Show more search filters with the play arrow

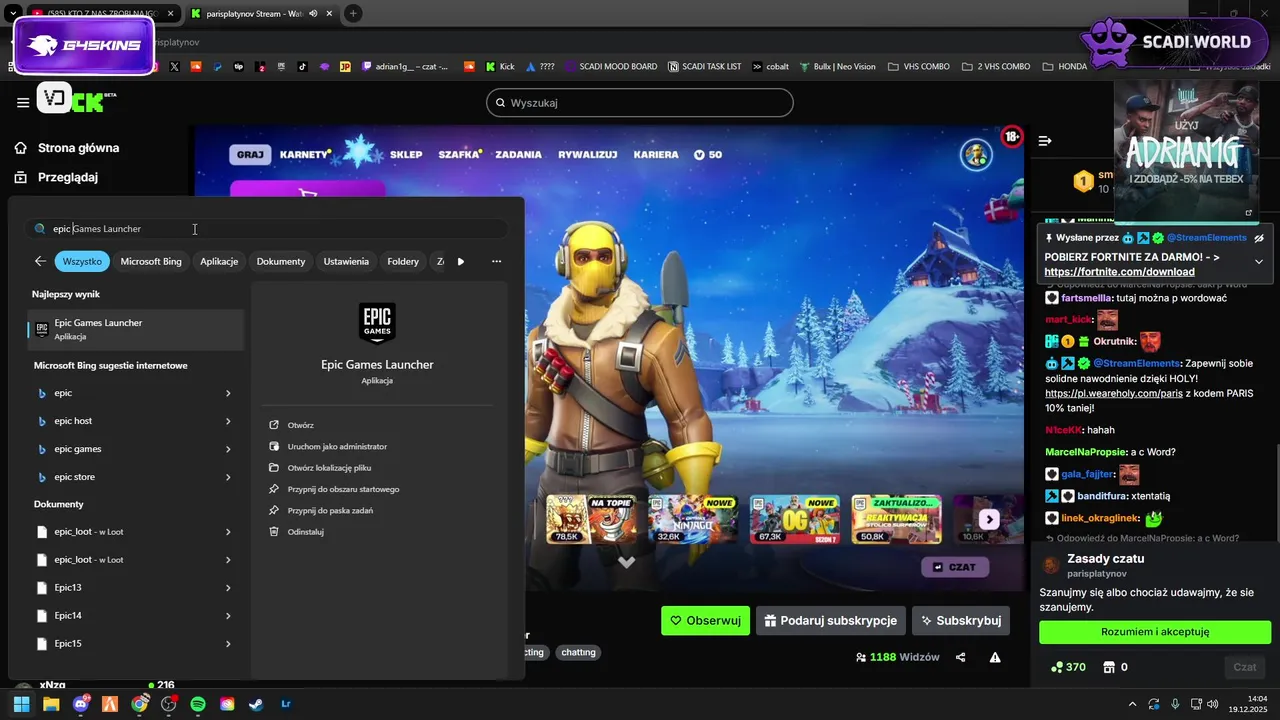tap(461, 261)
